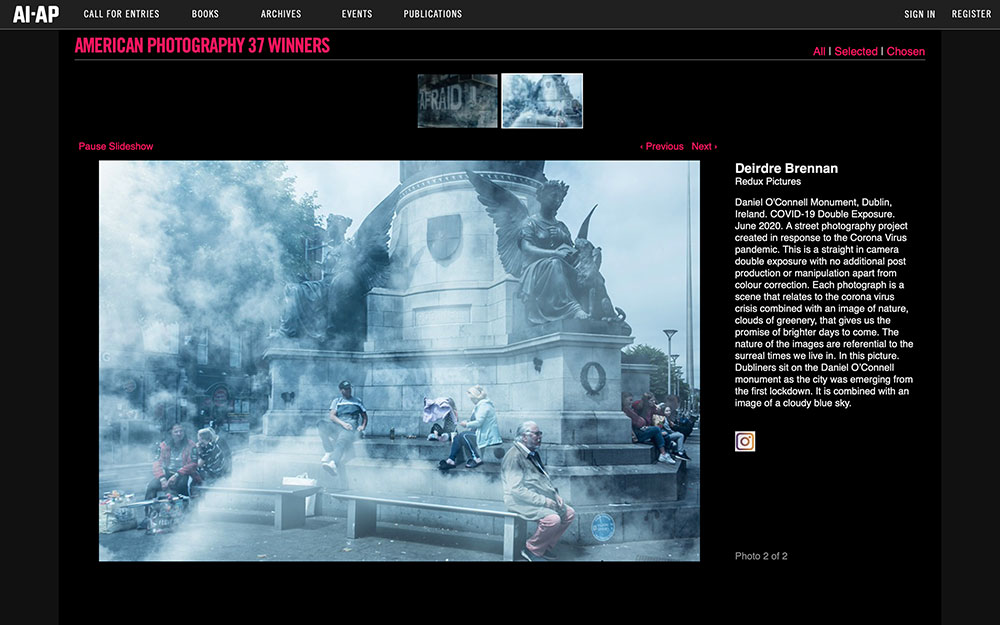This screenshot has width=1000, height=625.
Task: Select Events in the top navigation
Action: point(356,14)
